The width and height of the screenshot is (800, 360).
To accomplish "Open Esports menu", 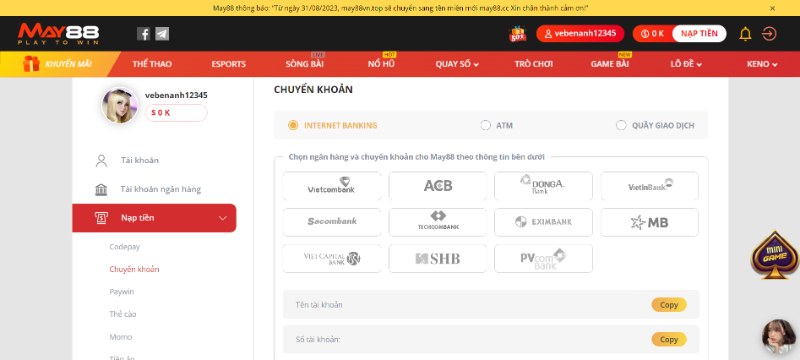I will pyautogui.click(x=229, y=64).
